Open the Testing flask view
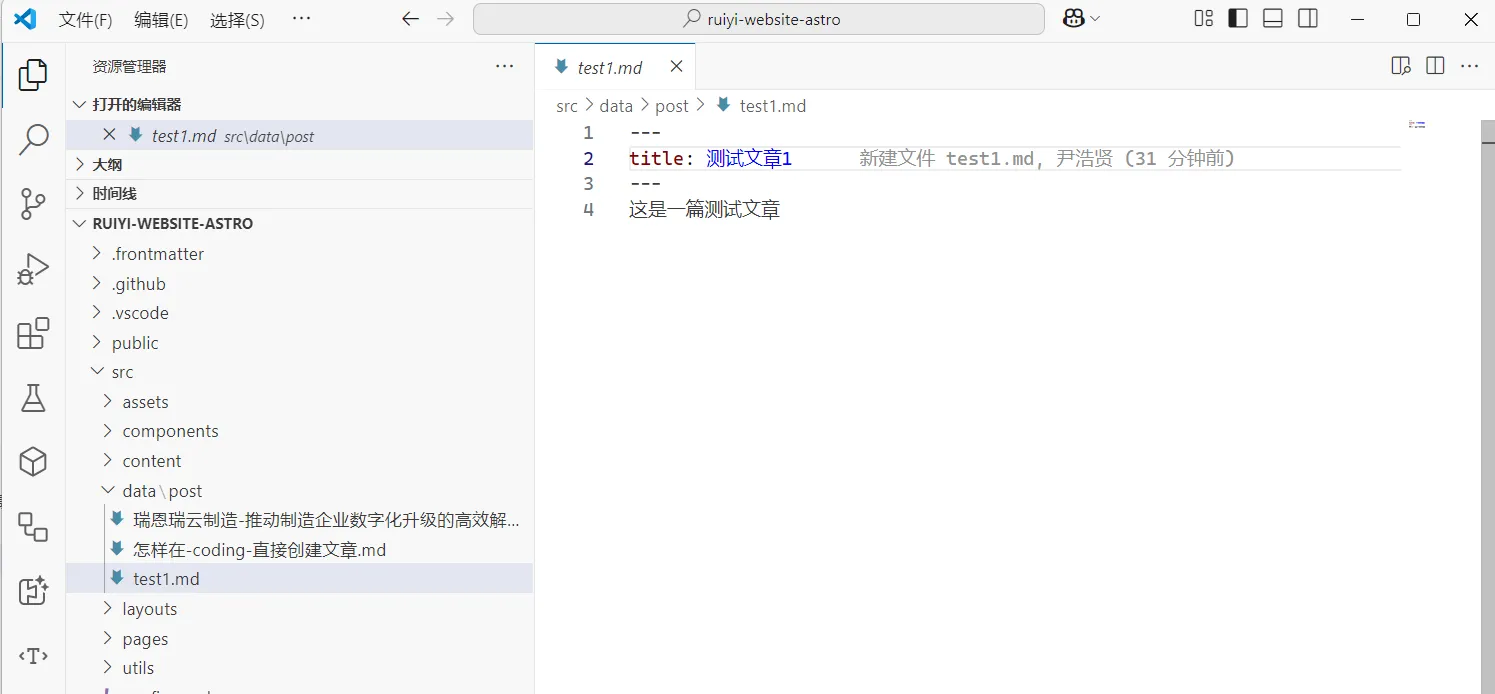The width and height of the screenshot is (1495, 694). coord(33,398)
